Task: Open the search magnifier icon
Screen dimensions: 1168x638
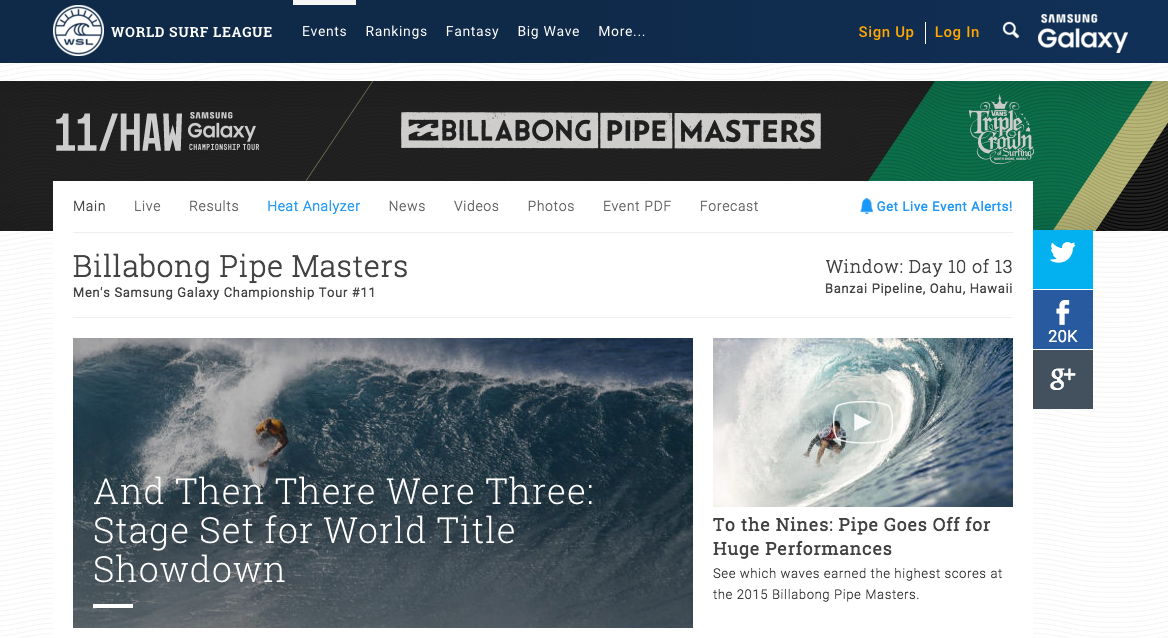Action: (1010, 31)
